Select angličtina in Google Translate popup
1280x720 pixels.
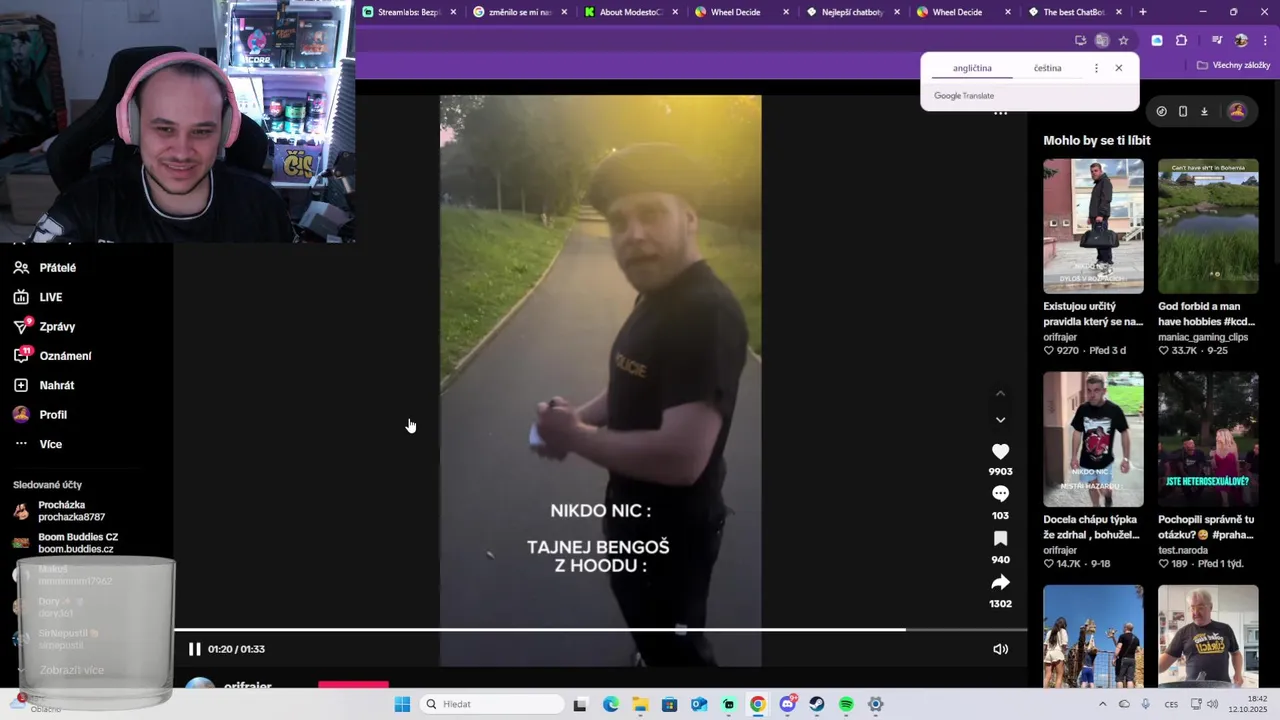pyautogui.click(x=972, y=68)
